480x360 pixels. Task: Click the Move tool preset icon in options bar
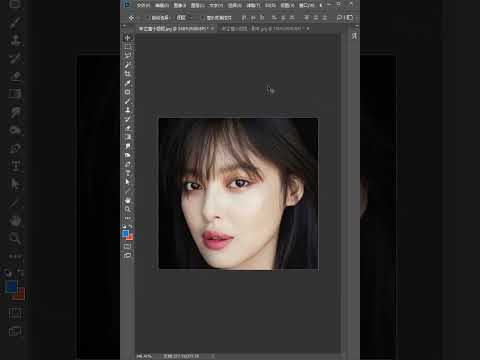pyautogui.click(x=131, y=18)
